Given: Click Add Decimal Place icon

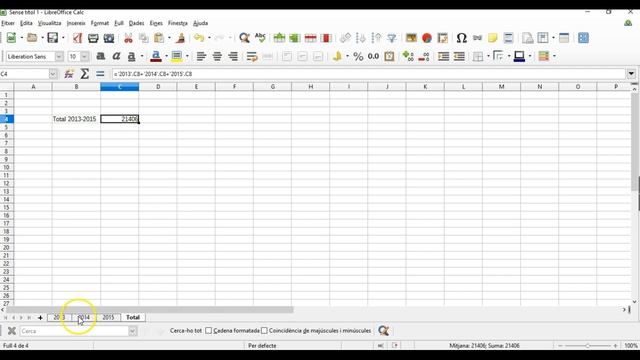Looking at the screenshot, I should (x=408, y=56).
